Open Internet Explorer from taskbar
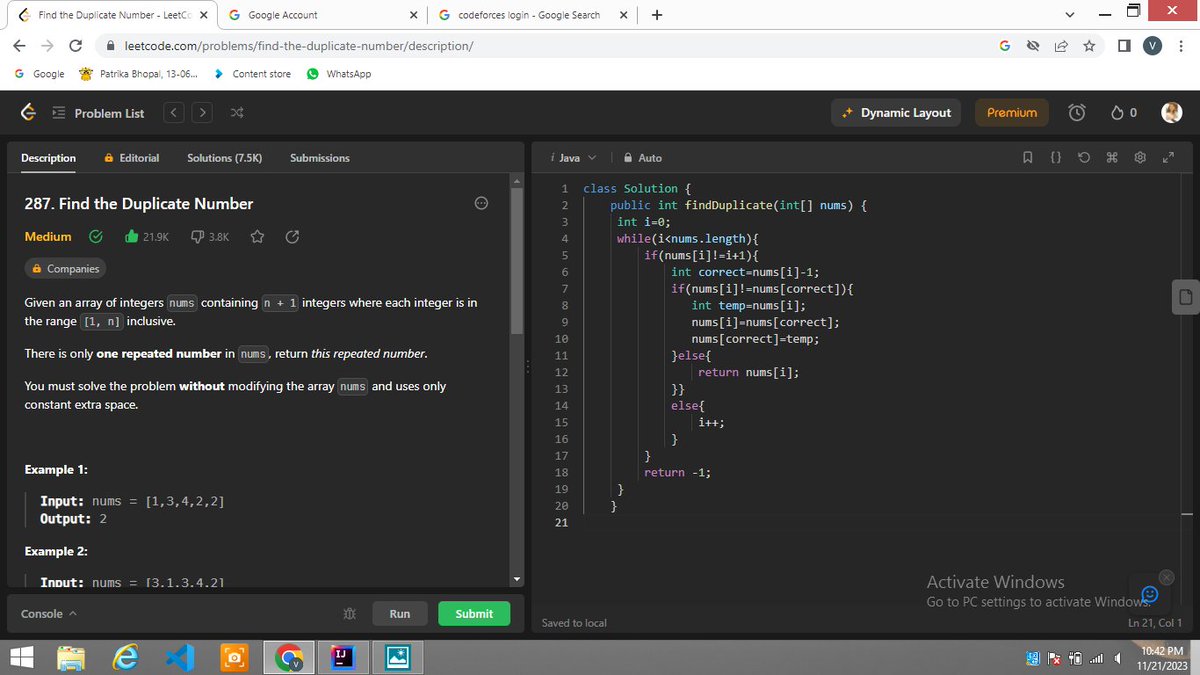Viewport: 1200px width, 675px height. coord(126,658)
